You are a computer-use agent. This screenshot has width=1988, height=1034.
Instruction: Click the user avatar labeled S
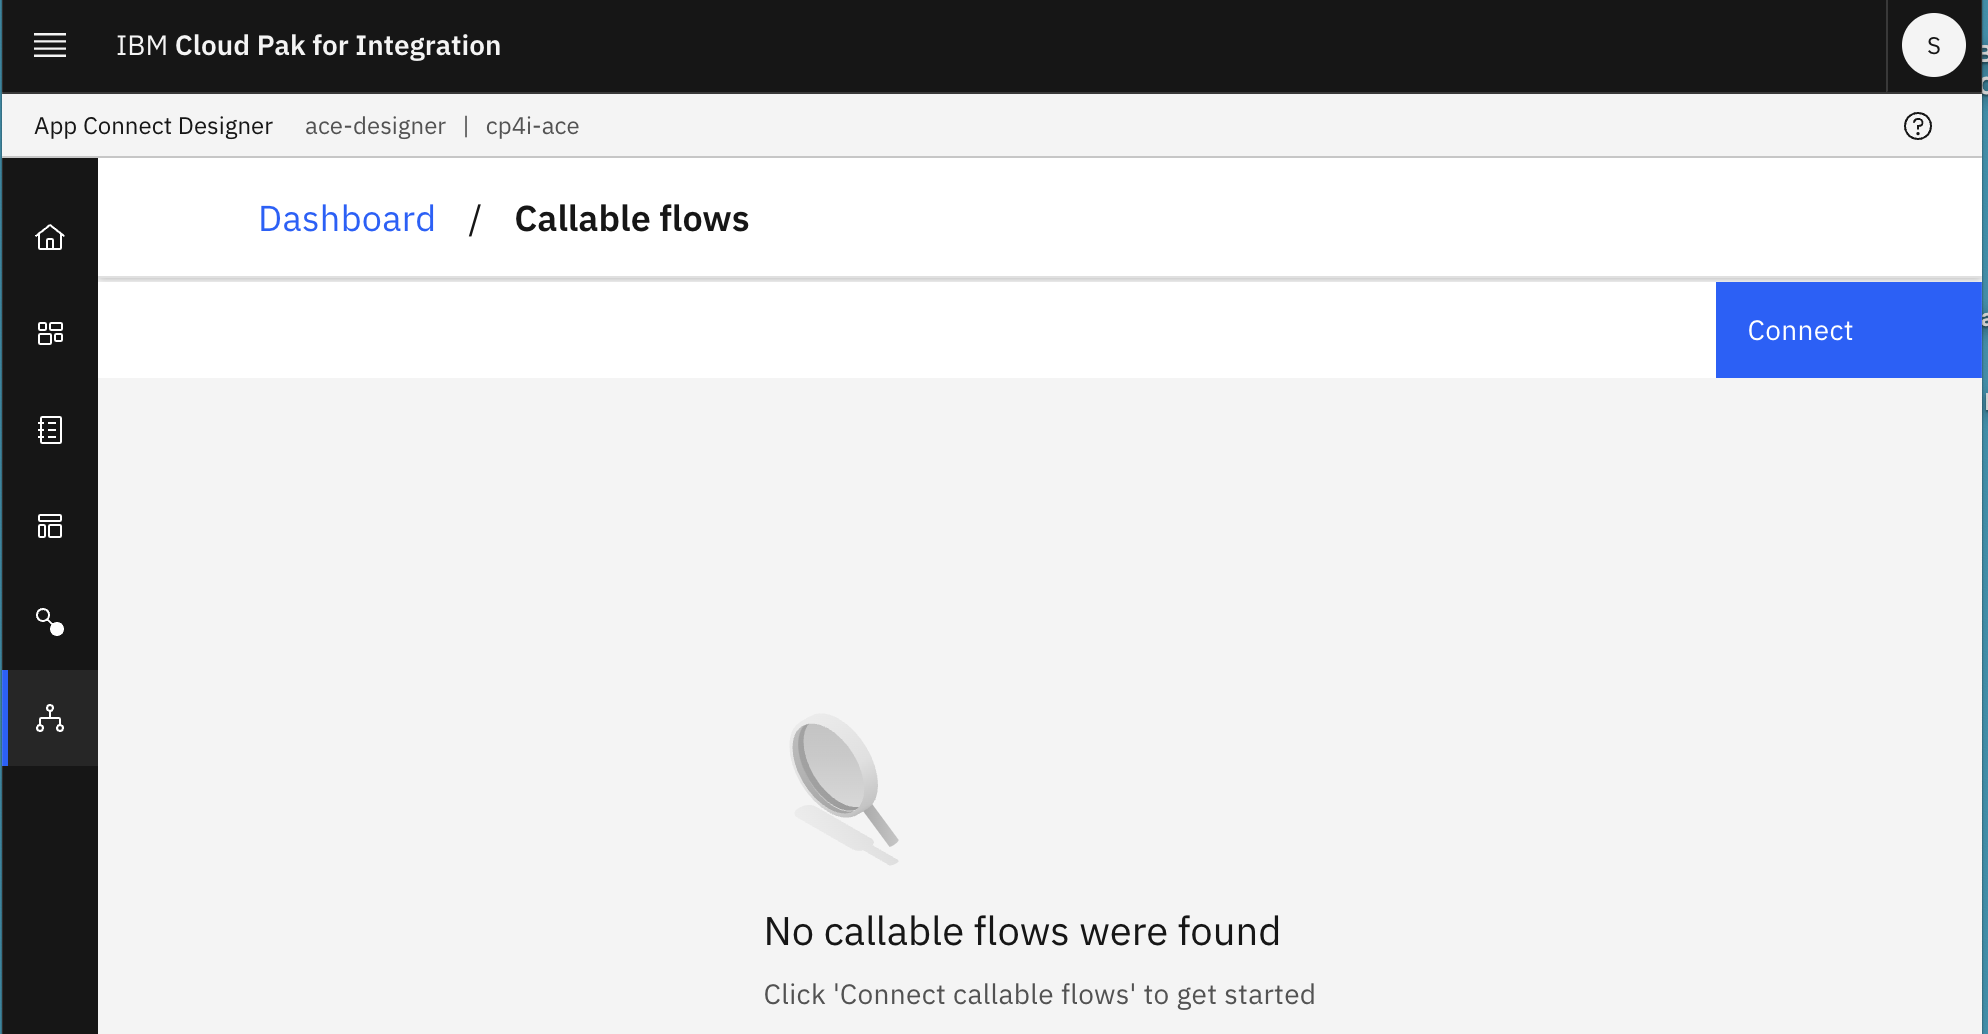click(1933, 45)
